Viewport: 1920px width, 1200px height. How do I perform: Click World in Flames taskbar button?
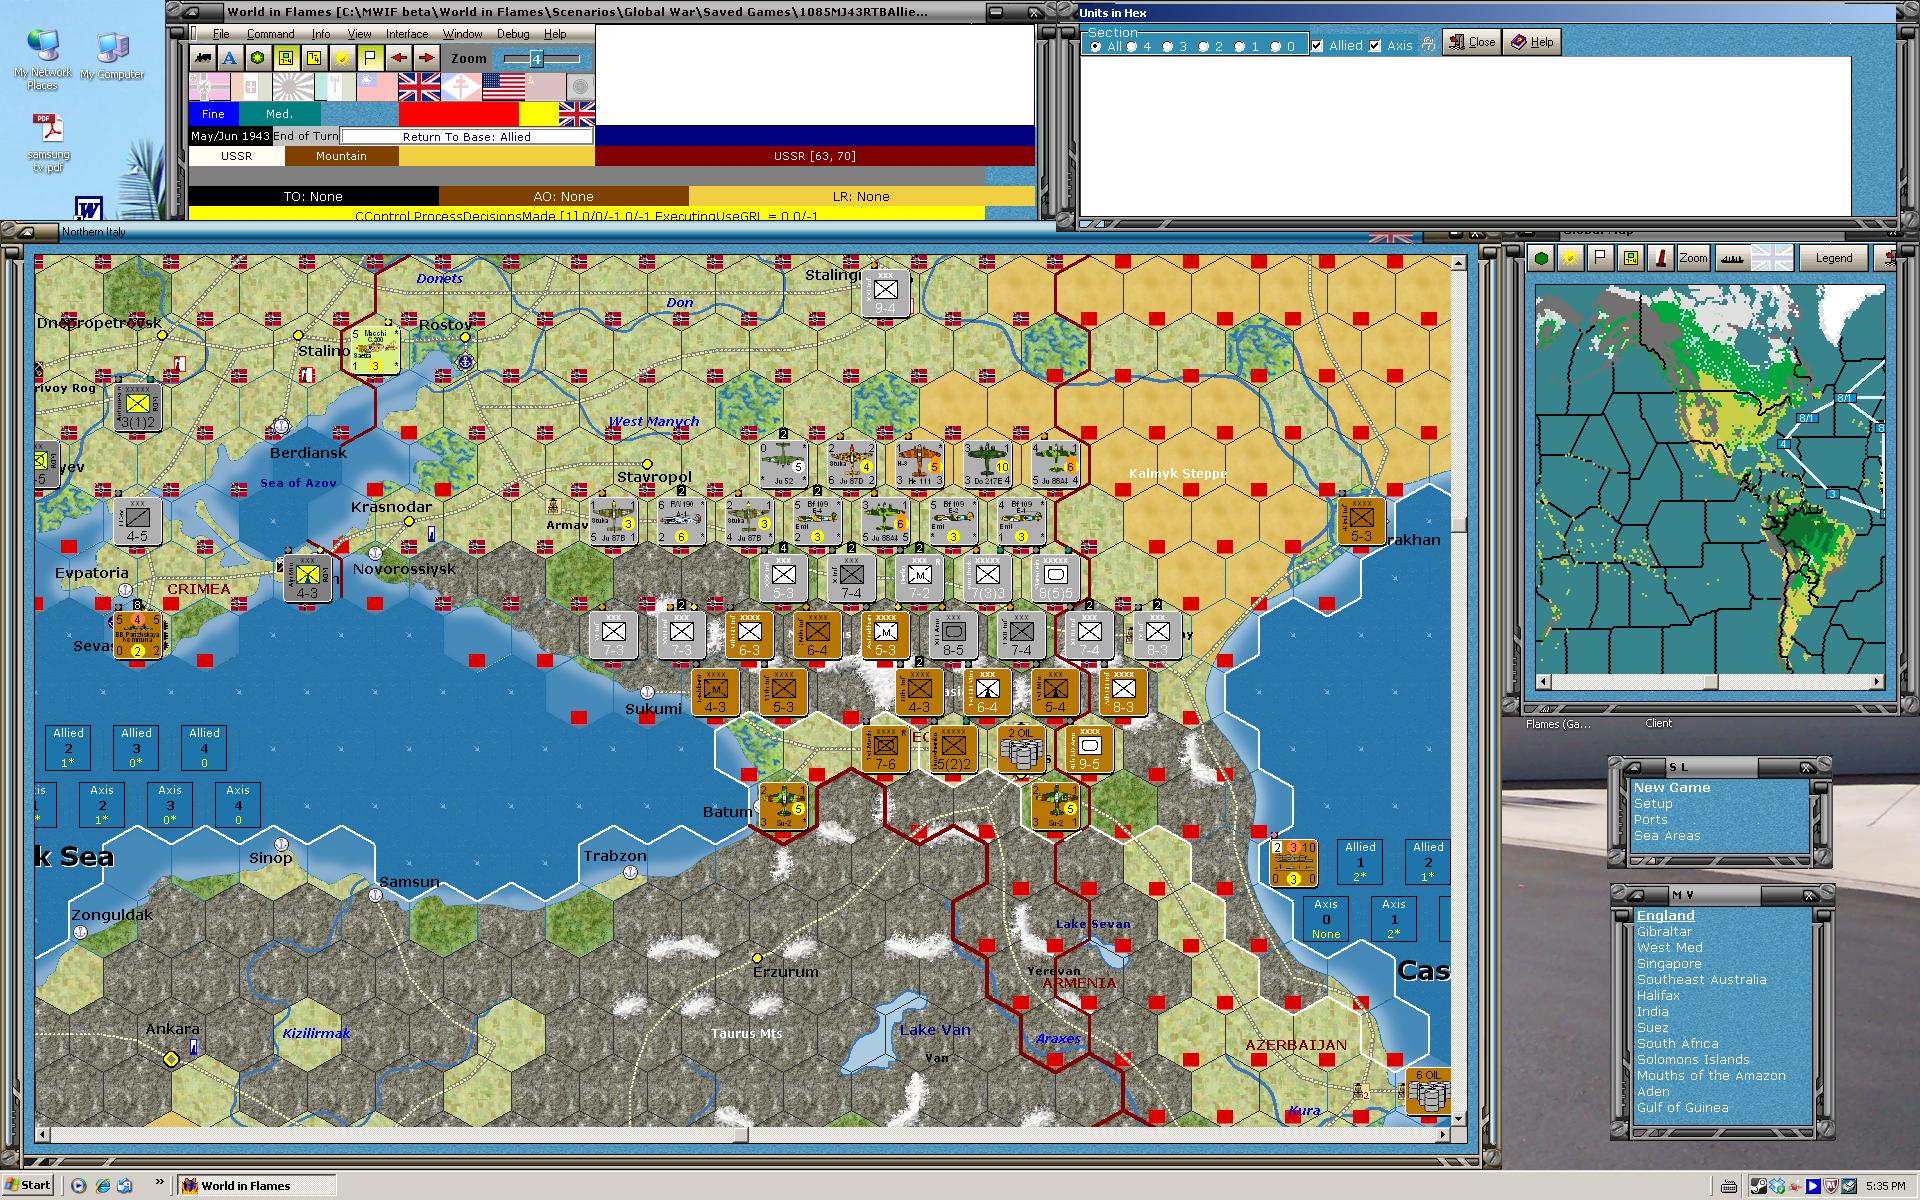point(257,1186)
